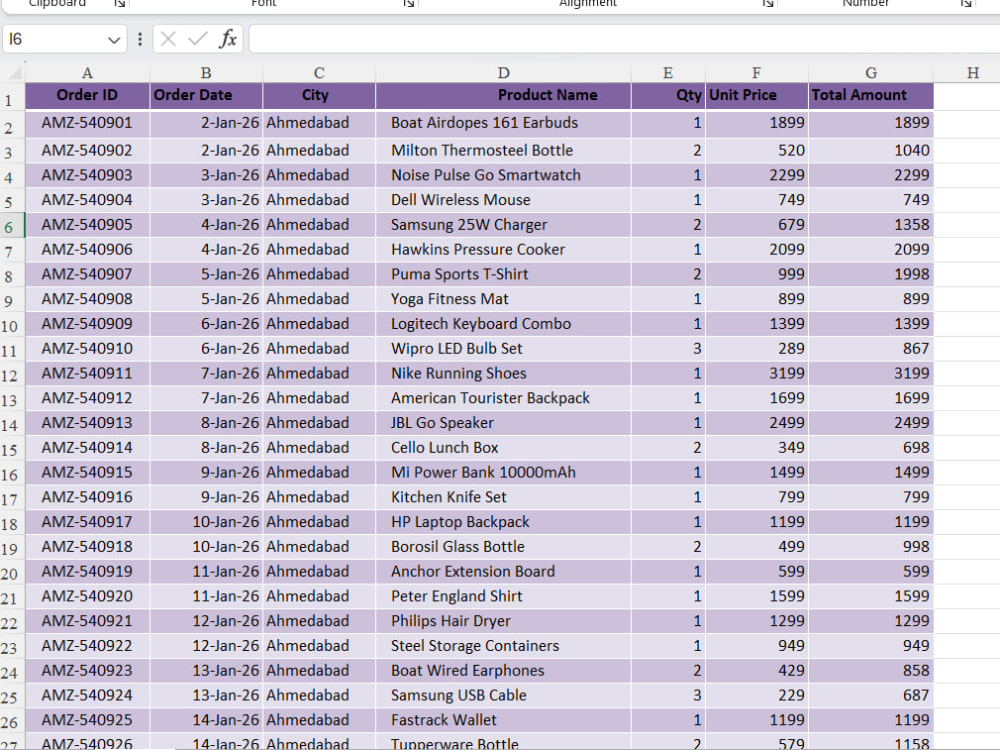Image resolution: width=1000 pixels, height=750 pixels.
Task: Click Anchor Extension Board cell
Action: [x=503, y=571]
